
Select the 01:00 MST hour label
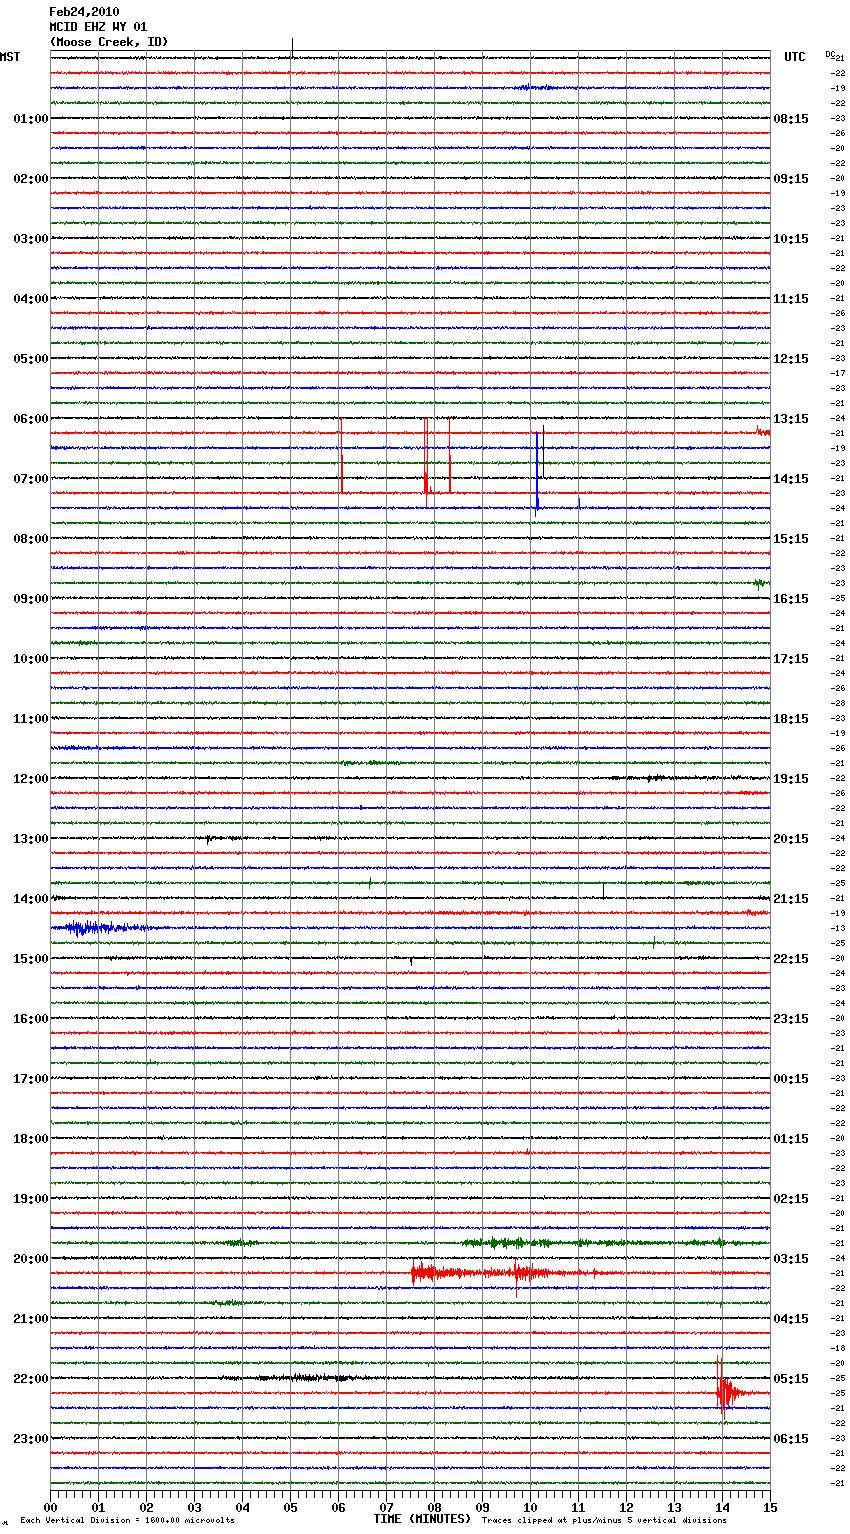point(31,119)
